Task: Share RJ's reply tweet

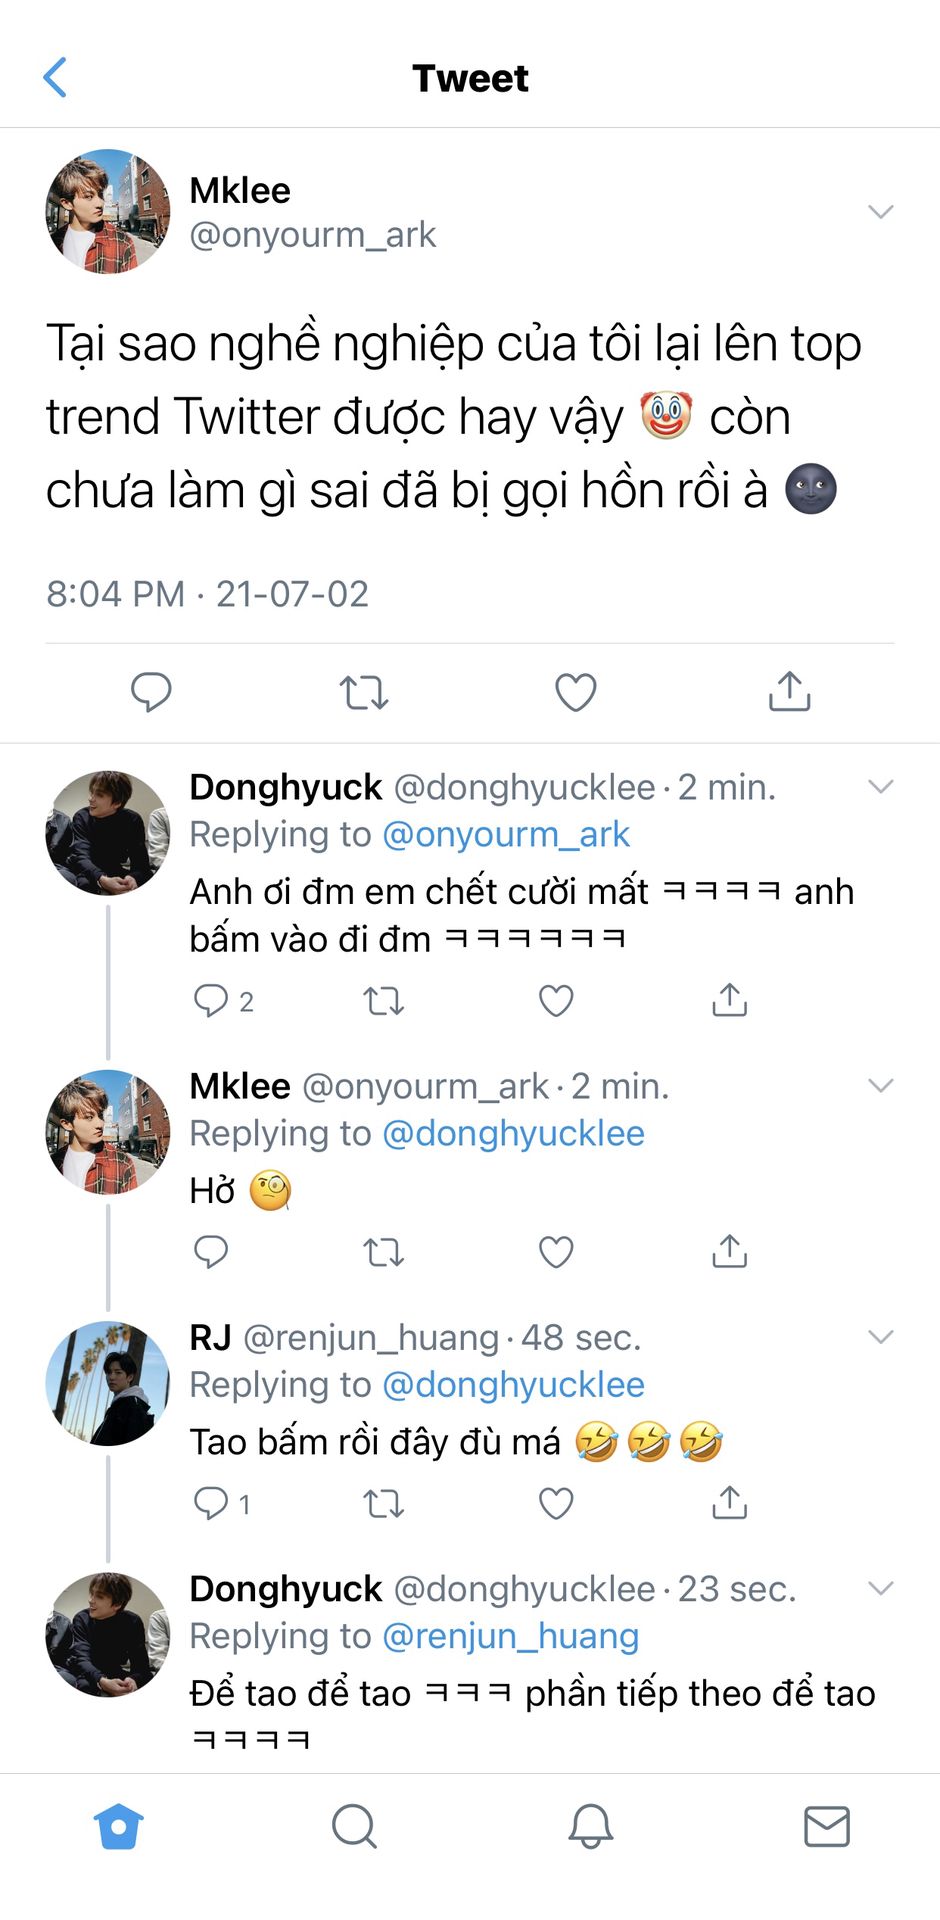Action: click(x=730, y=1503)
